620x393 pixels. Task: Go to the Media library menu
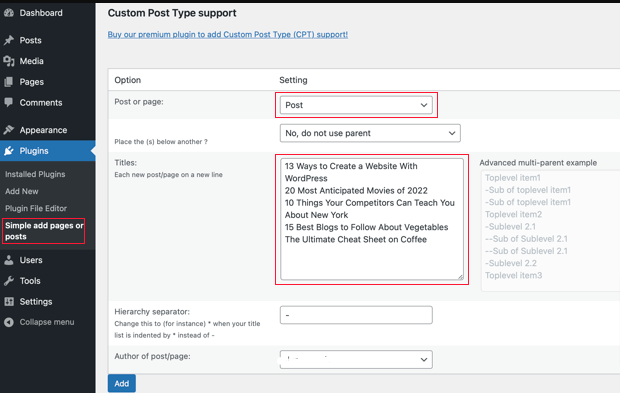click(x=32, y=61)
